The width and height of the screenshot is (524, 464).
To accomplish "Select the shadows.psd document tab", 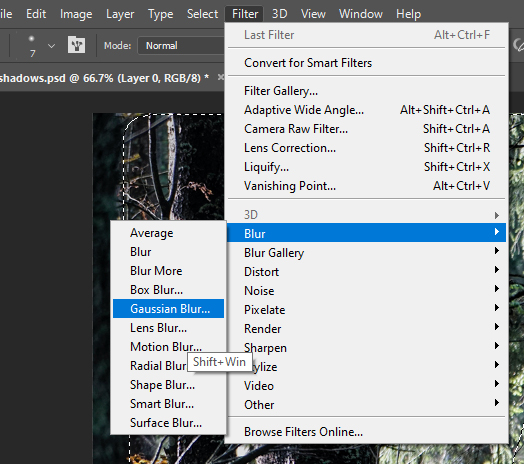I will tap(104, 78).
